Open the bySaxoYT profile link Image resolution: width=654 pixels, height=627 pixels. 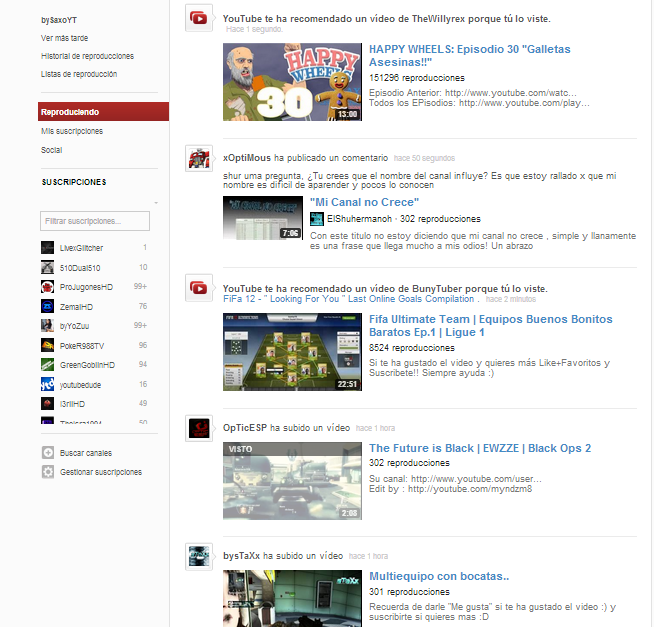coord(59,20)
